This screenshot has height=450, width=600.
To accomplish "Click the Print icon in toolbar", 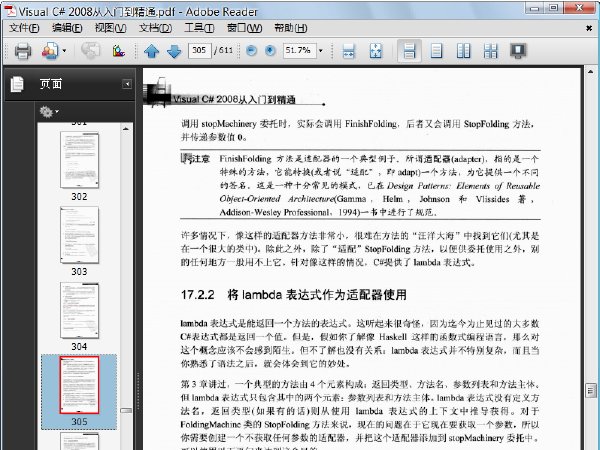I will click(x=23, y=51).
